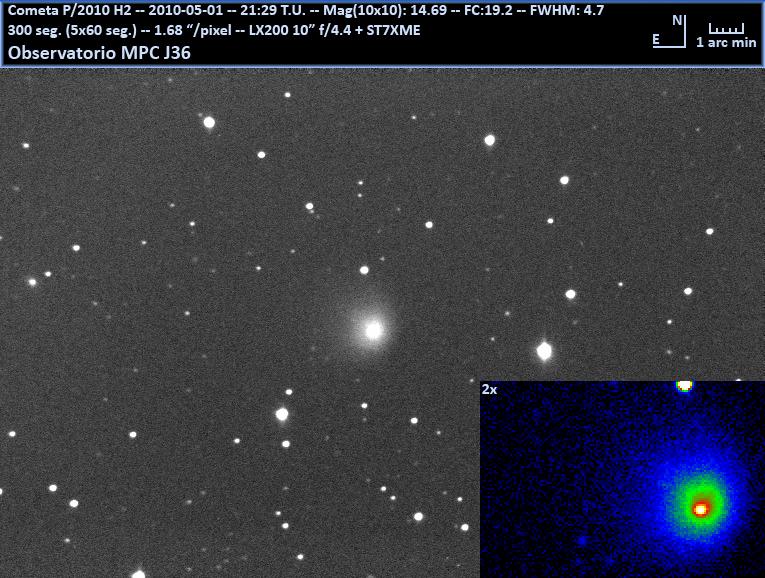Image resolution: width=765 pixels, height=578 pixels.
Task: Click the "N" north label
Action: (x=677, y=20)
